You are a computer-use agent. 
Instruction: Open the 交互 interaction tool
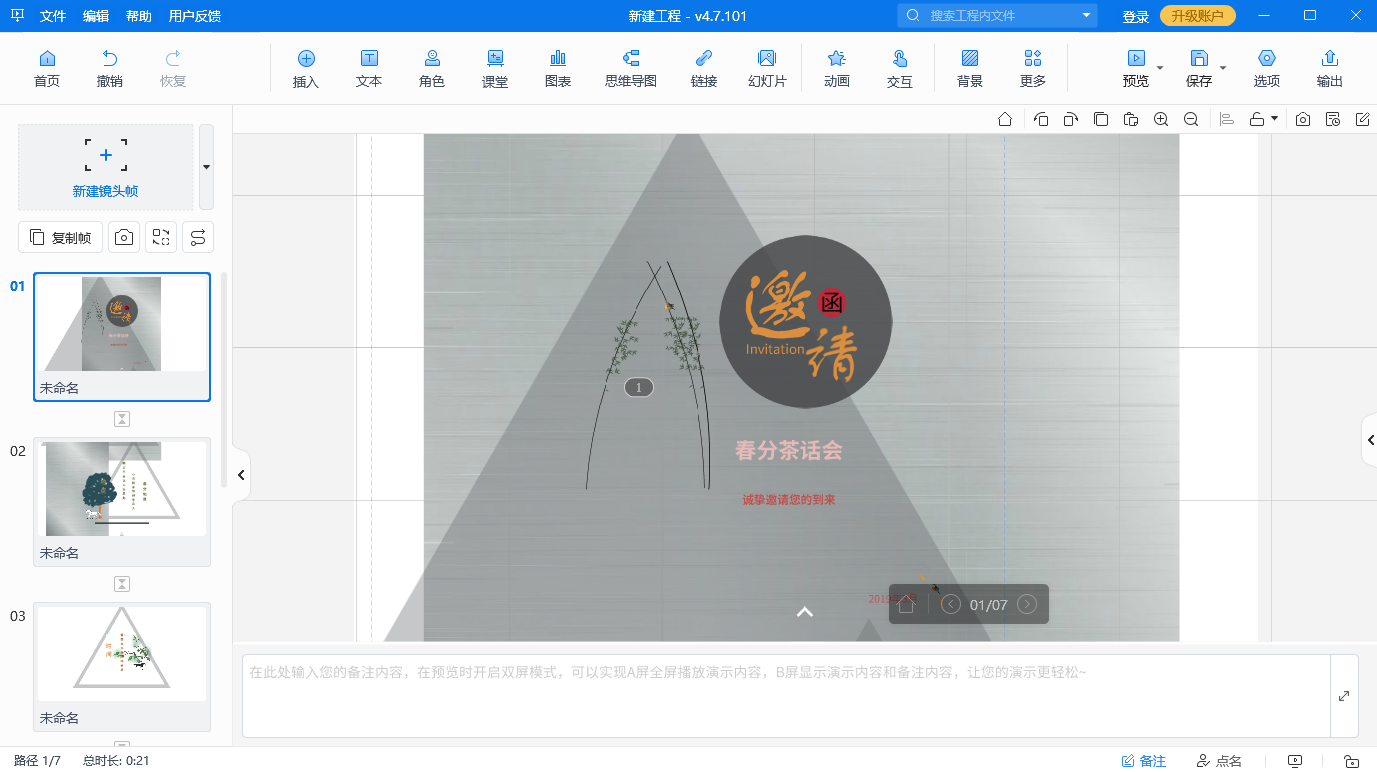click(x=900, y=68)
